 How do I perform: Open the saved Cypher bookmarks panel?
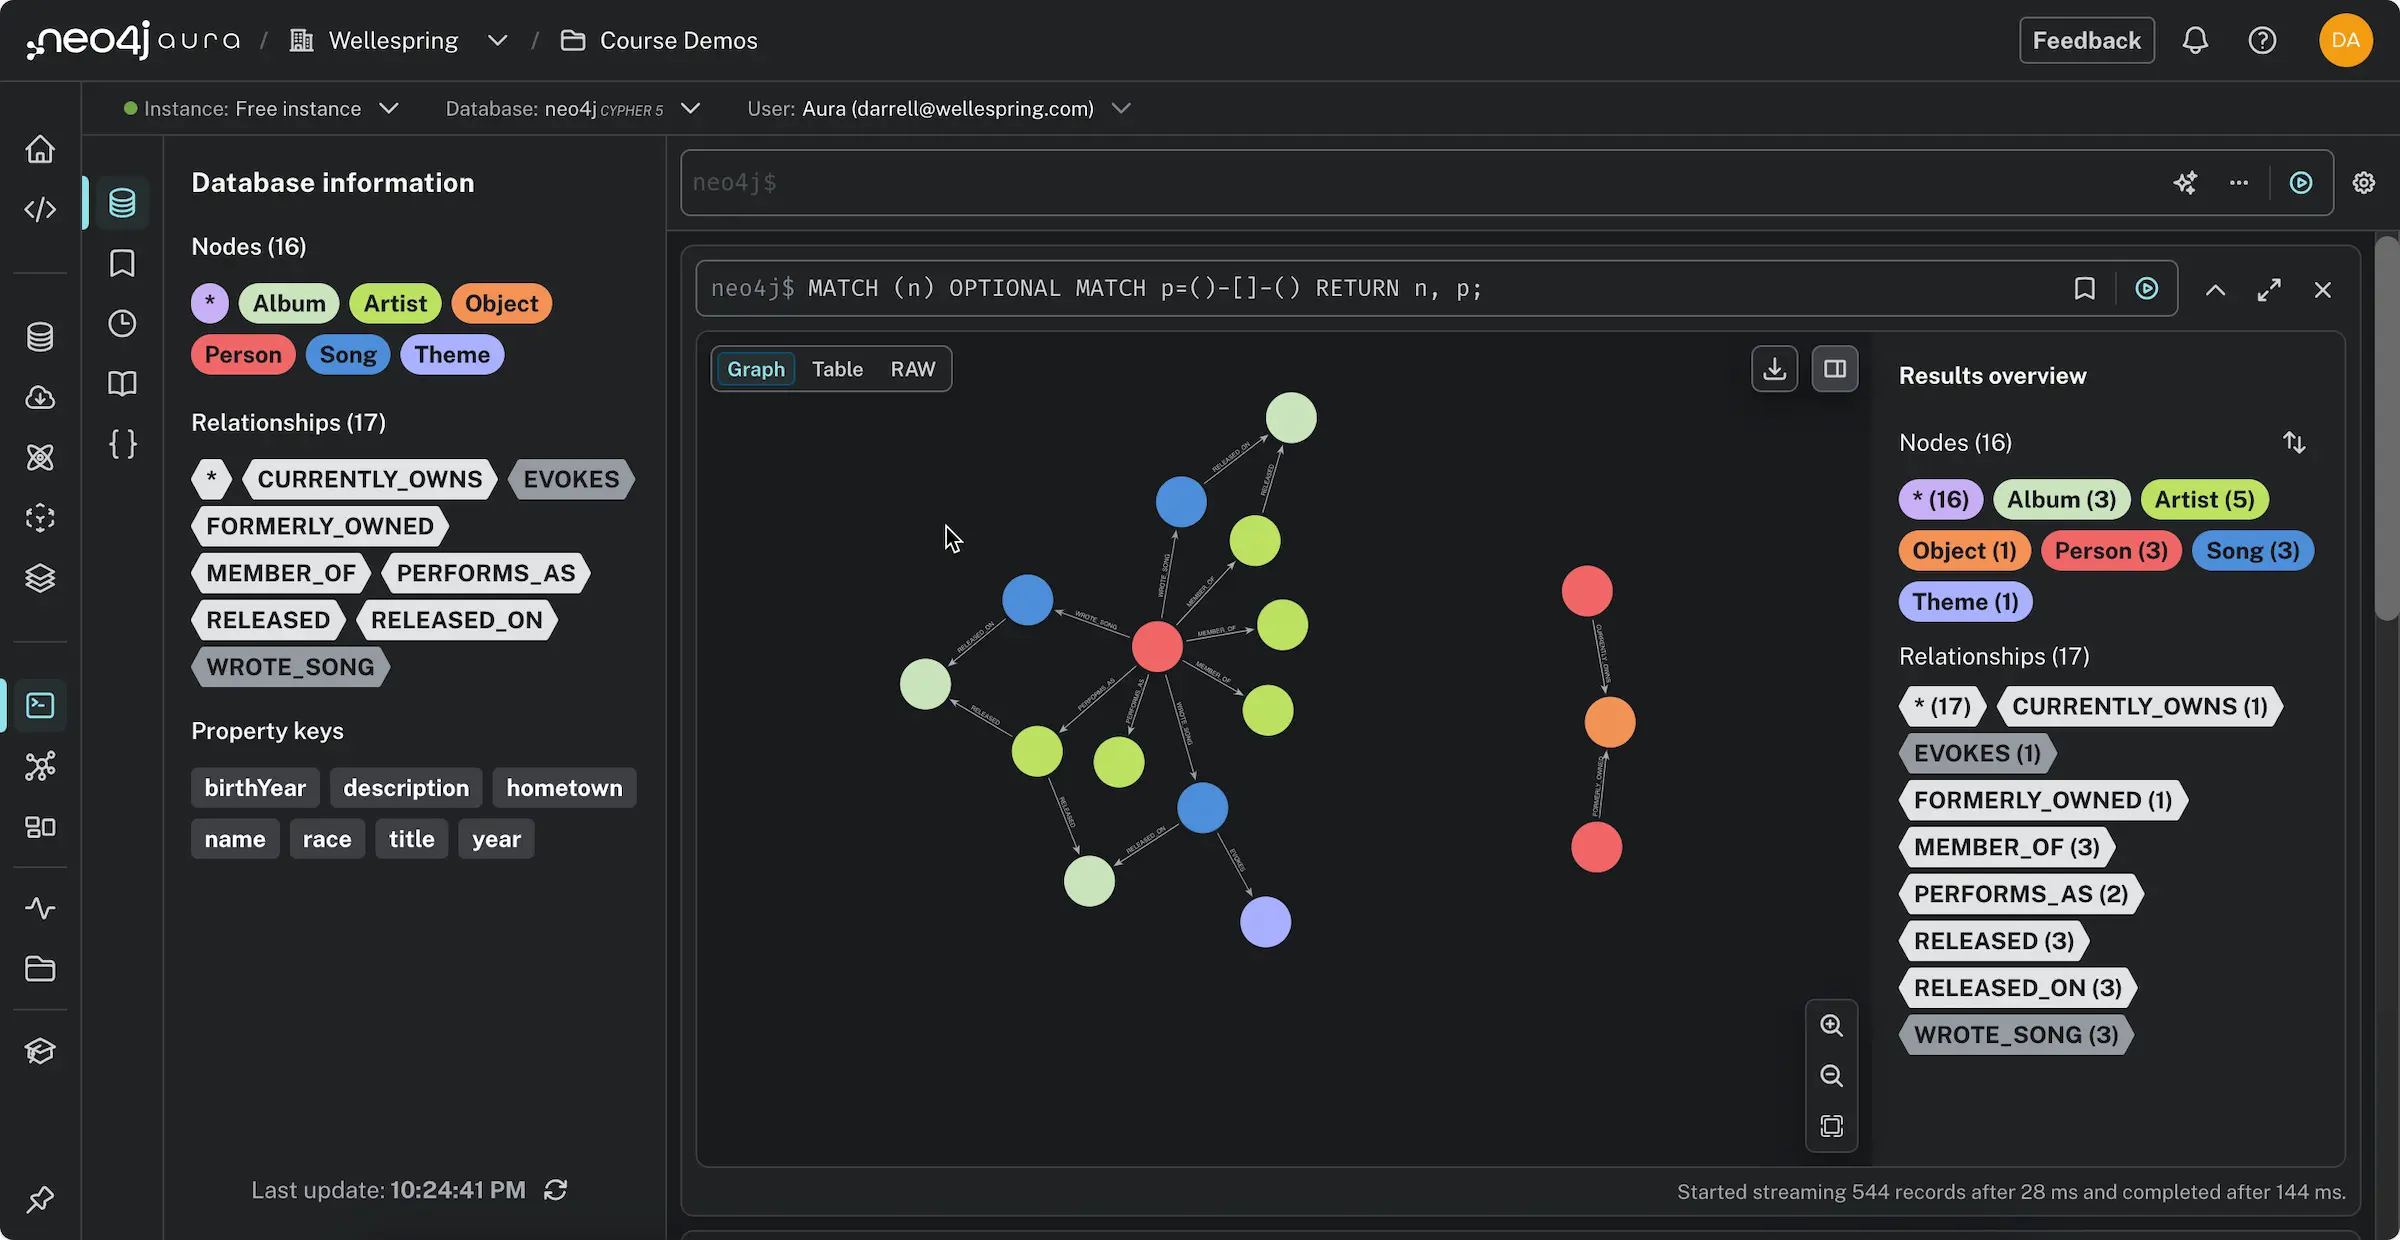tap(121, 262)
